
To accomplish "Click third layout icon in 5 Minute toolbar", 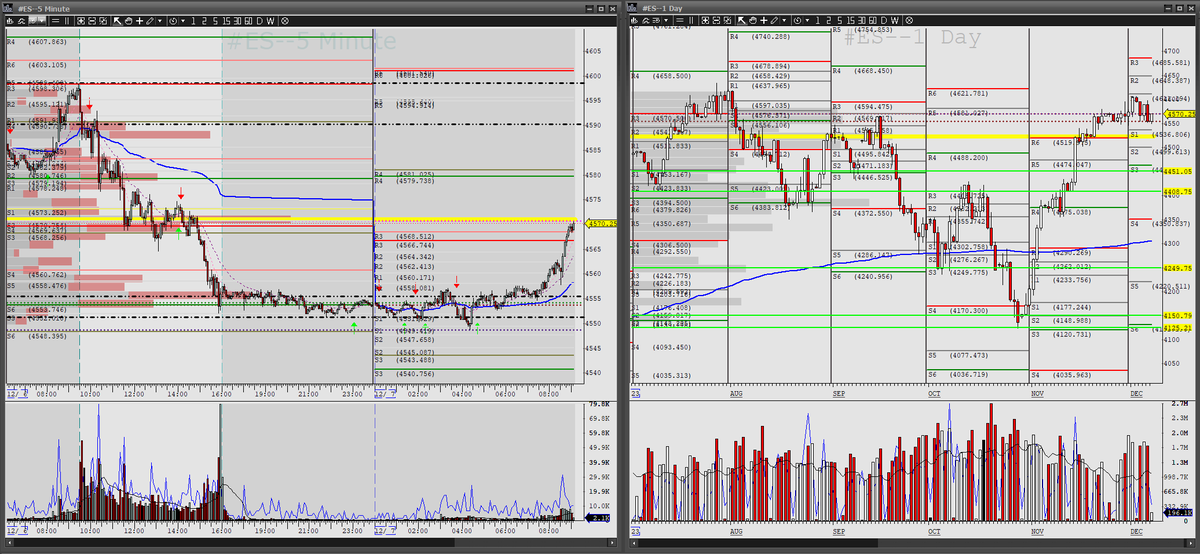I will [x=103, y=21].
